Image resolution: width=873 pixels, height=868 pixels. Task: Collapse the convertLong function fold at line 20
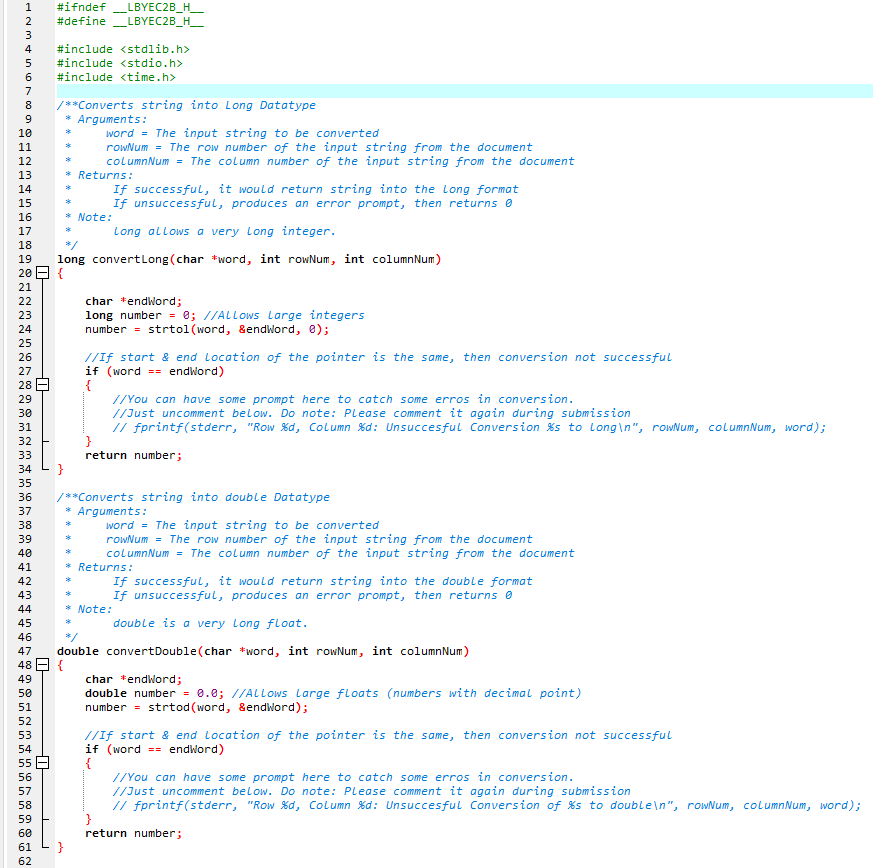point(42,273)
